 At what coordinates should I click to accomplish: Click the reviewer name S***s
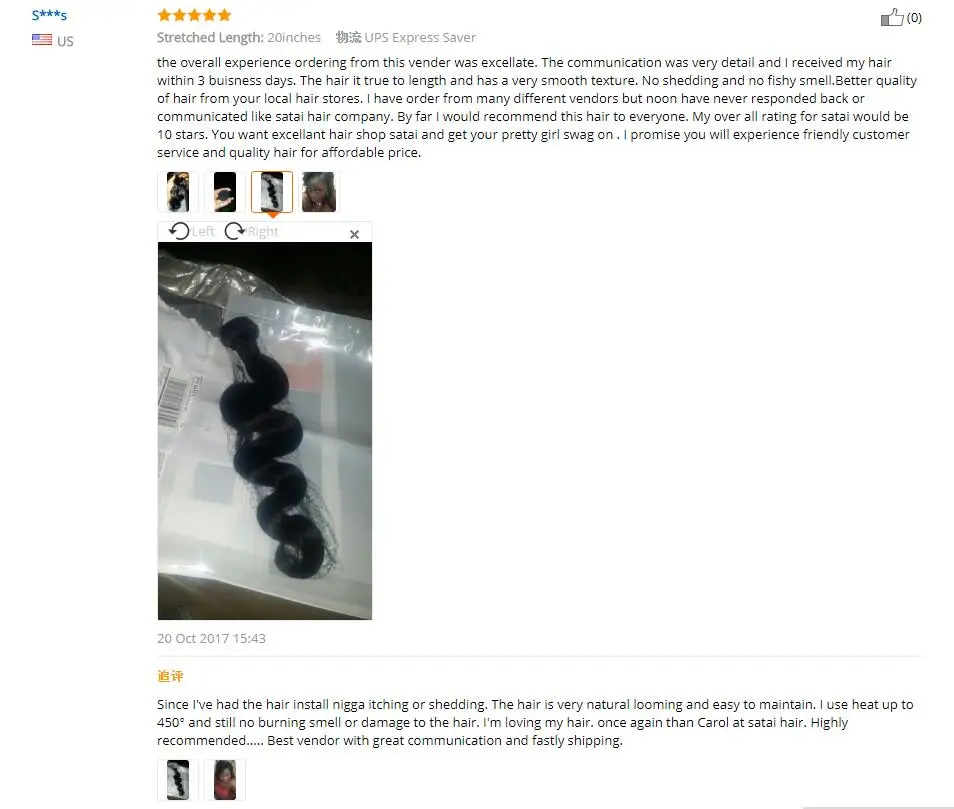pos(49,15)
